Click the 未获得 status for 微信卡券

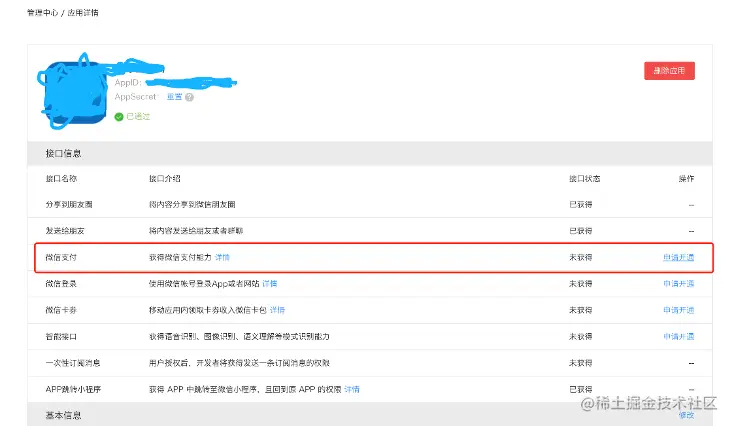point(581,310)
